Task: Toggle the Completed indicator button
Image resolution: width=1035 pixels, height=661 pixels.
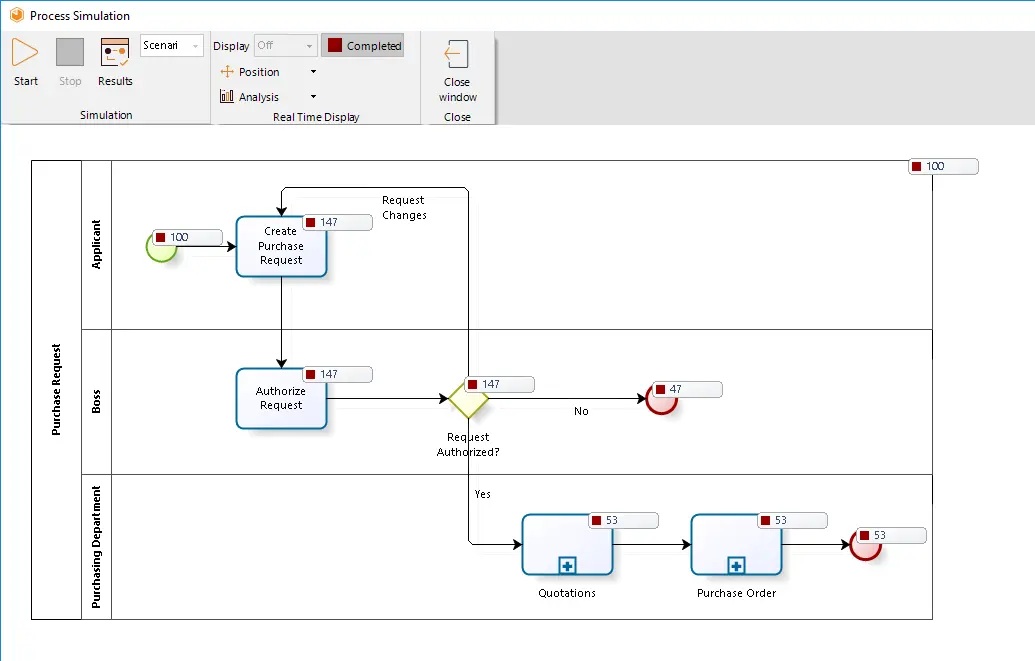Action: click(x=362, y=46)
